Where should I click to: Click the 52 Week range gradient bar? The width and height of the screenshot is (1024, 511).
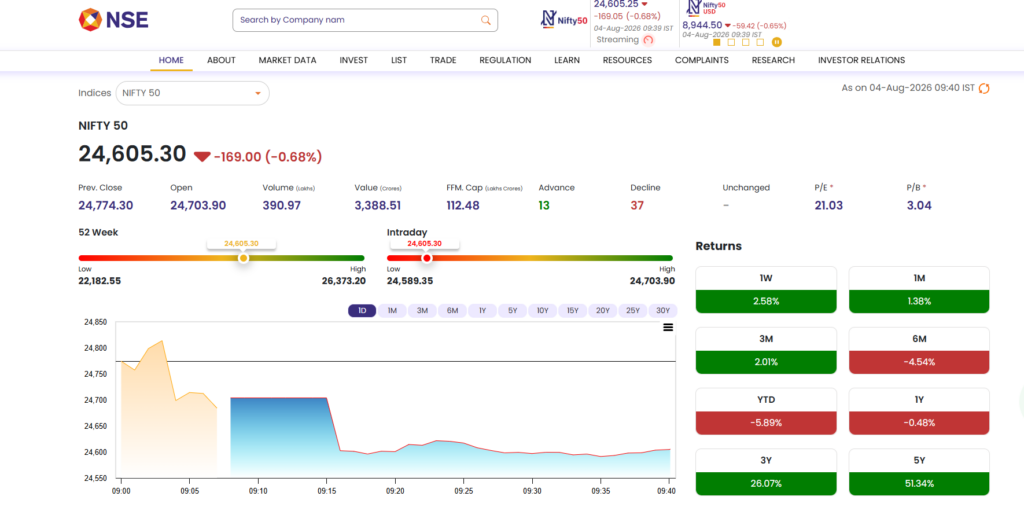click(221, 258)
